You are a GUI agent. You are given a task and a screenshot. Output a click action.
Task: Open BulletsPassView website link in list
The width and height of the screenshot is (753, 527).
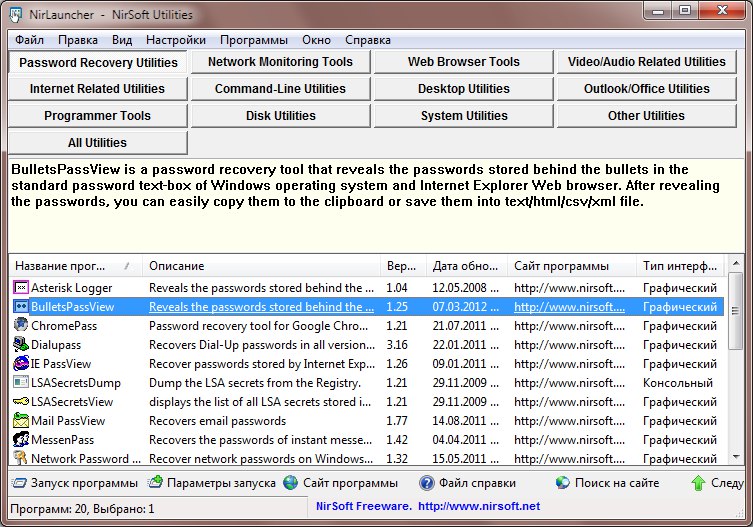click(569, 307)
